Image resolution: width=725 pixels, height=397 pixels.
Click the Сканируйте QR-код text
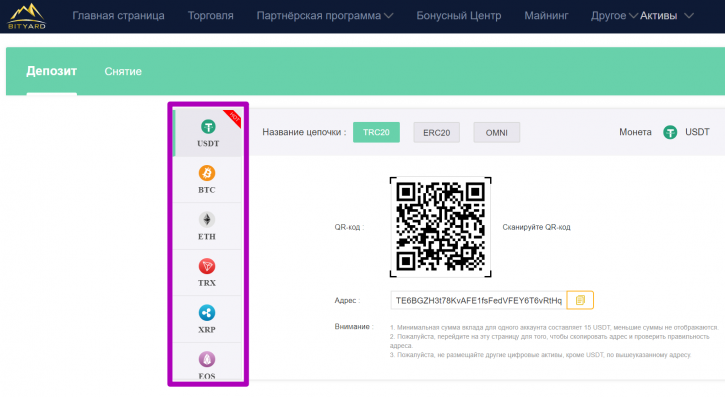(x=536, y=227)
